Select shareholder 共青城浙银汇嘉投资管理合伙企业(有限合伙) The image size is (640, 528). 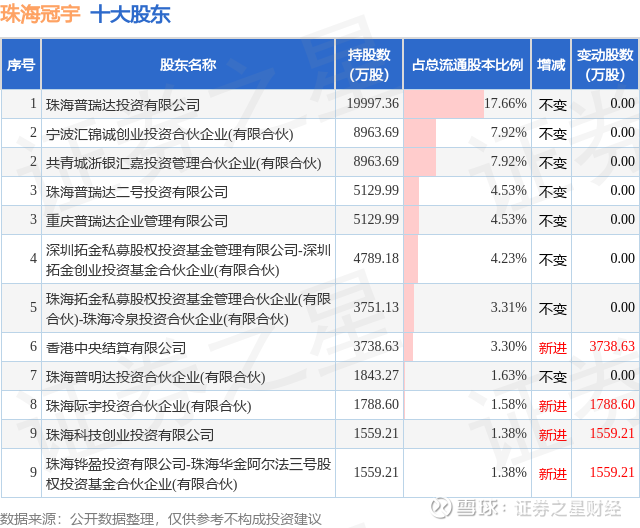point(183,163)
